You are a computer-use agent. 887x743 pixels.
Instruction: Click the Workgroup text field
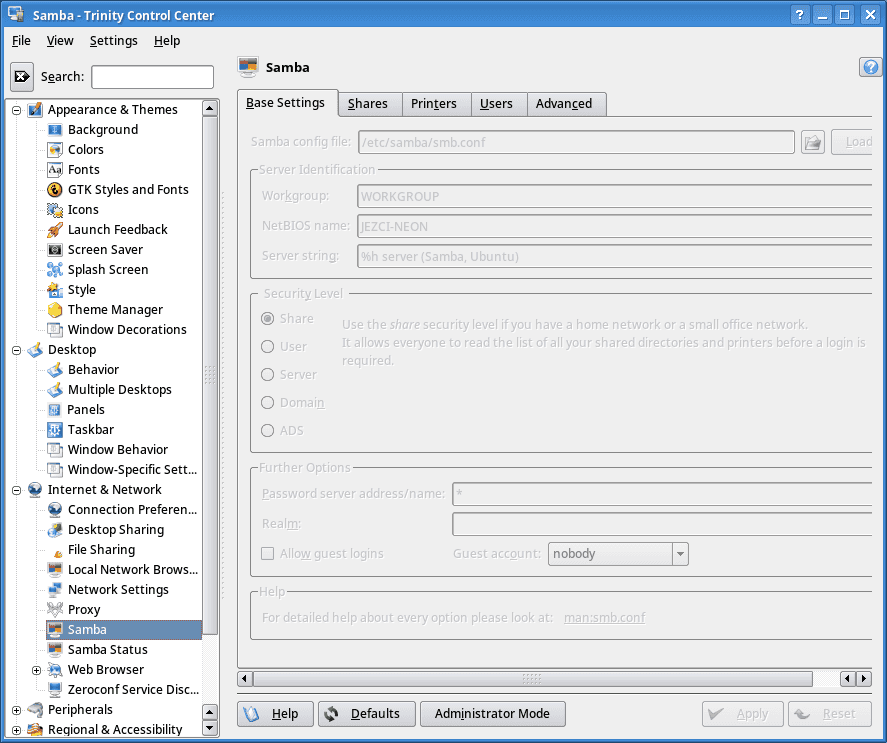click(614, 196)
